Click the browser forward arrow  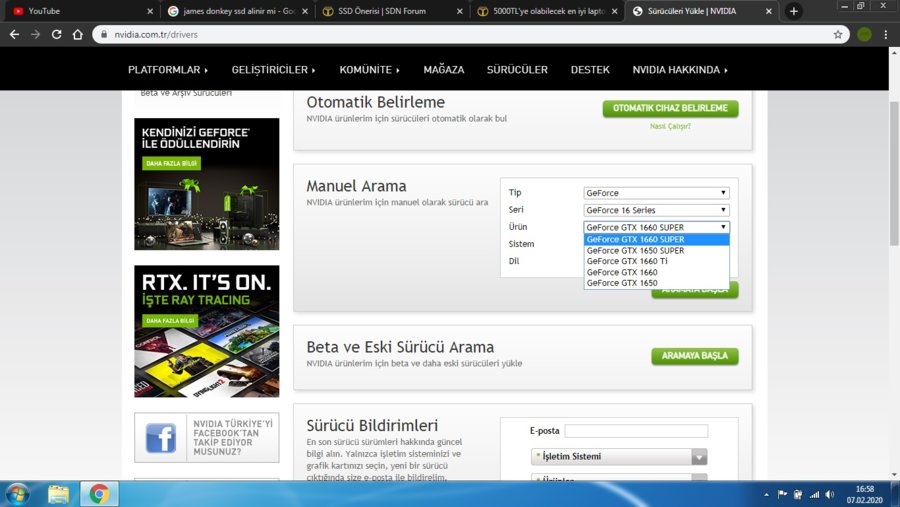coord(36,34)
